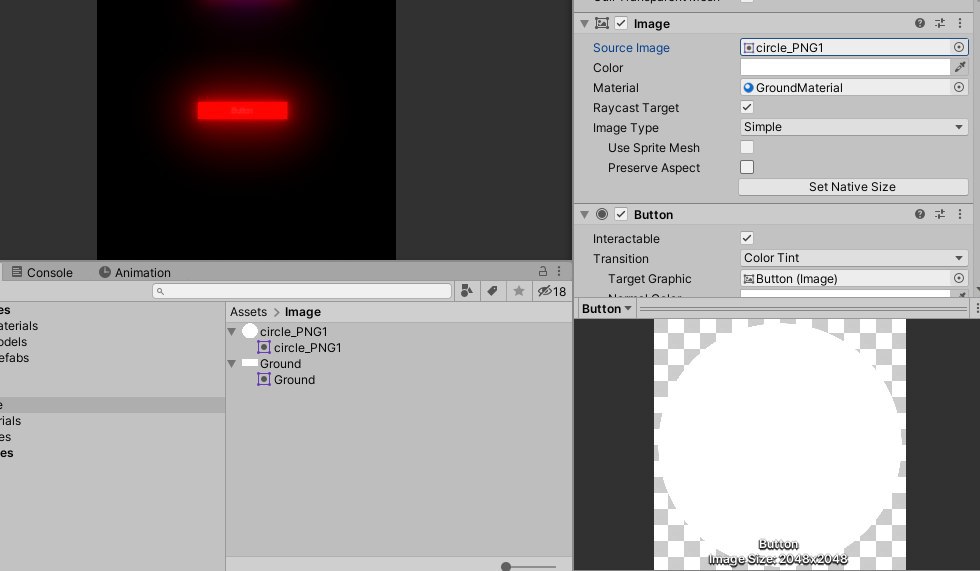Lock the Project panel with padlock icon
980x571 pixels.
click(x=542, y=271)
